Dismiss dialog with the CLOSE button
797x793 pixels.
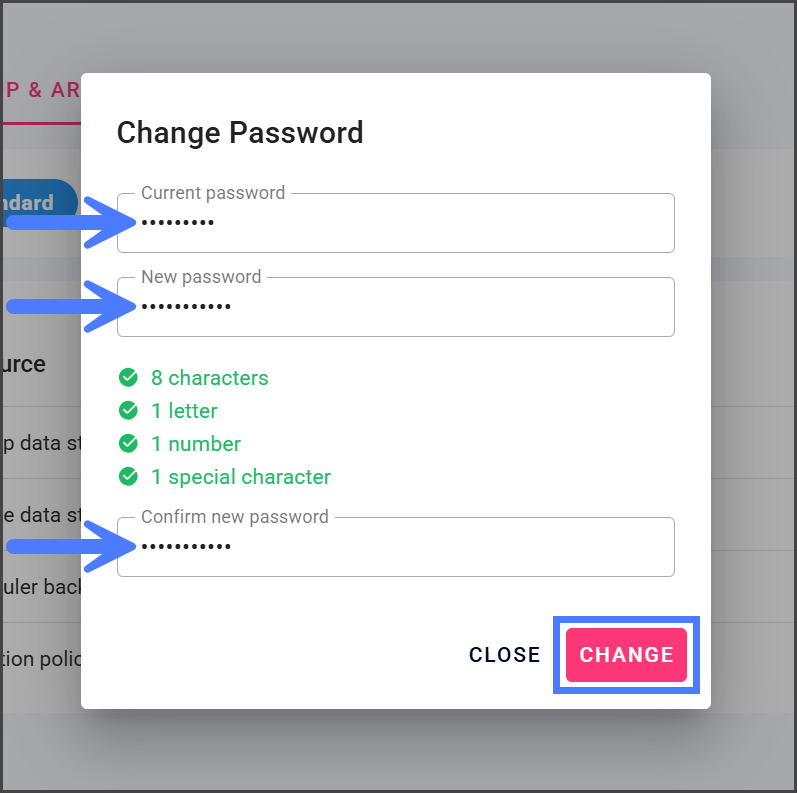click(x=505, y=655)
